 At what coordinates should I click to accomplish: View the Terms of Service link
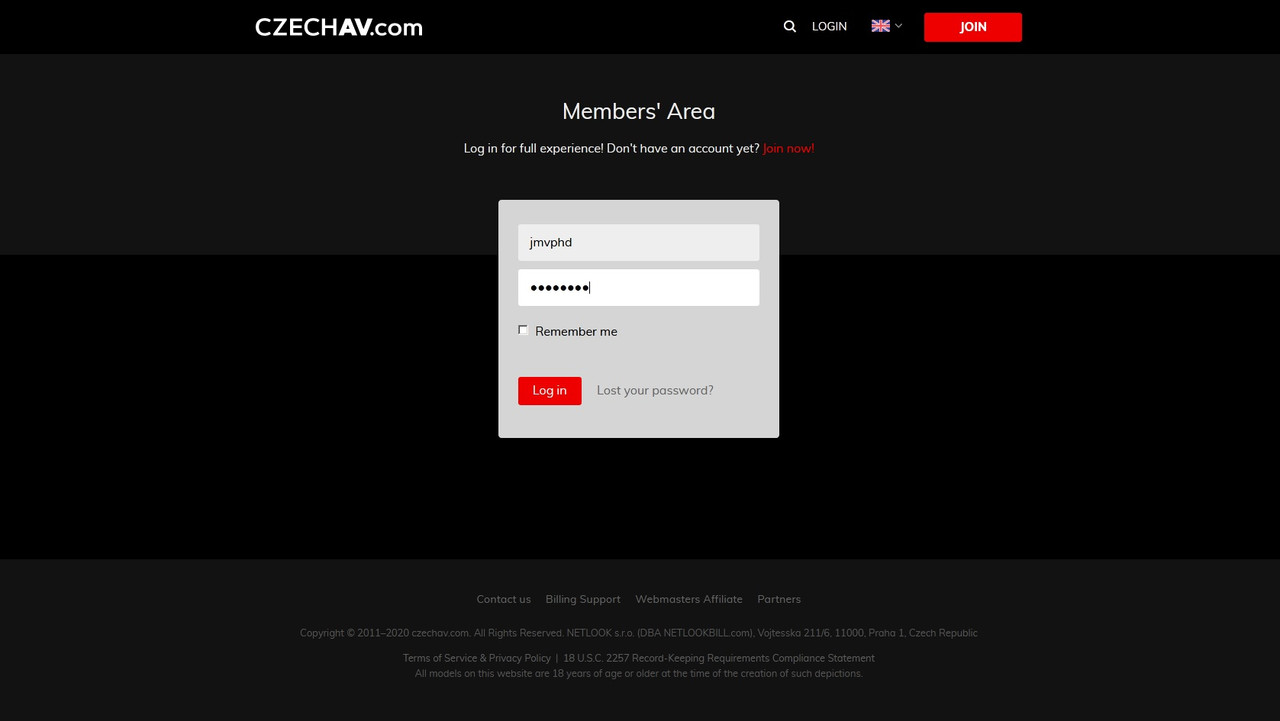tap(440, 658)
